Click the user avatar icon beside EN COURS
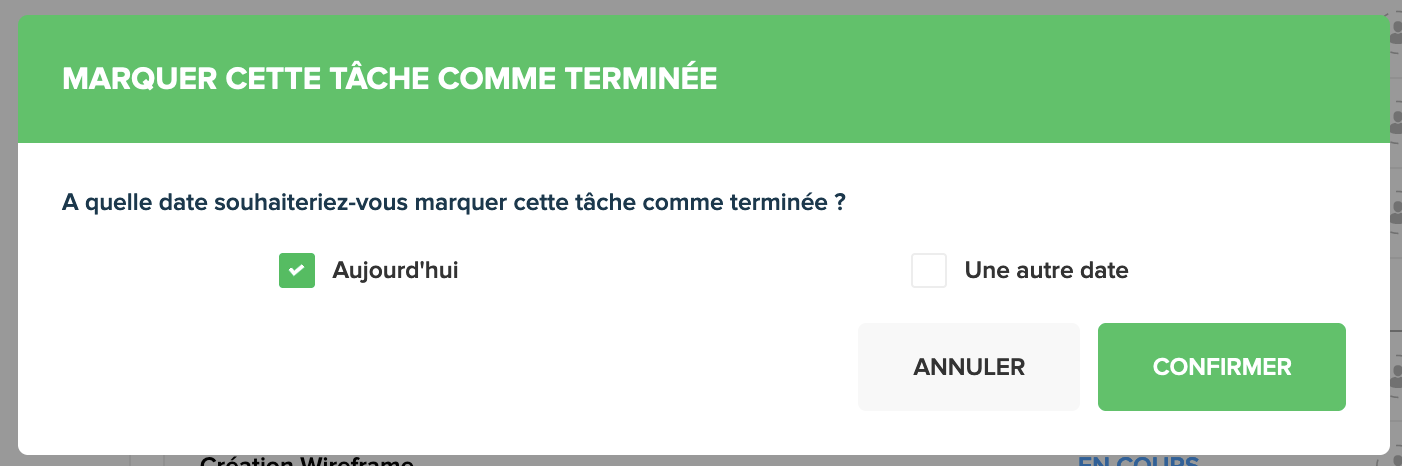The height and width of the screenshot is (466, 1402). (x=1396, y=460)
